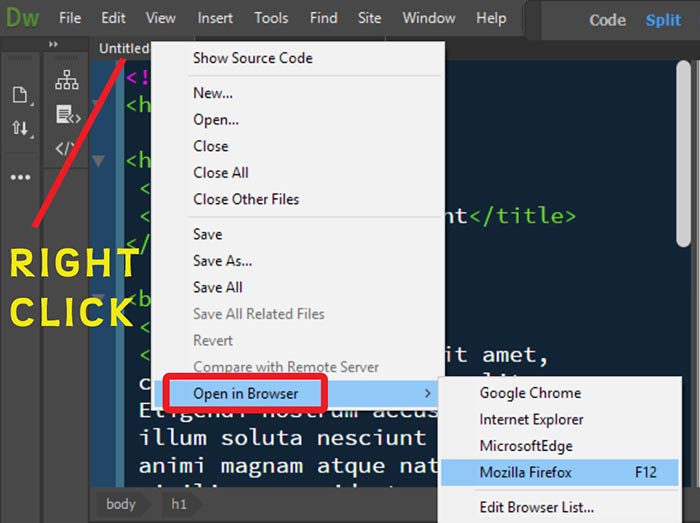The width and height of the screenshot is (700, 523).
Task: Select Close All
Action: [221, 173]
